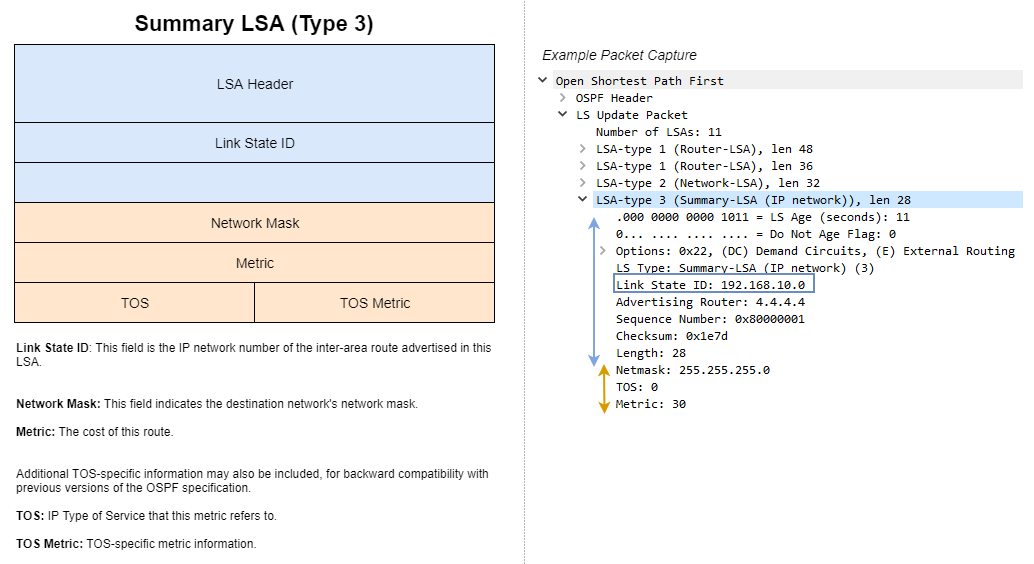
Task: Click the Link State ID diagram cell
Action: click(x=255, y=143)
